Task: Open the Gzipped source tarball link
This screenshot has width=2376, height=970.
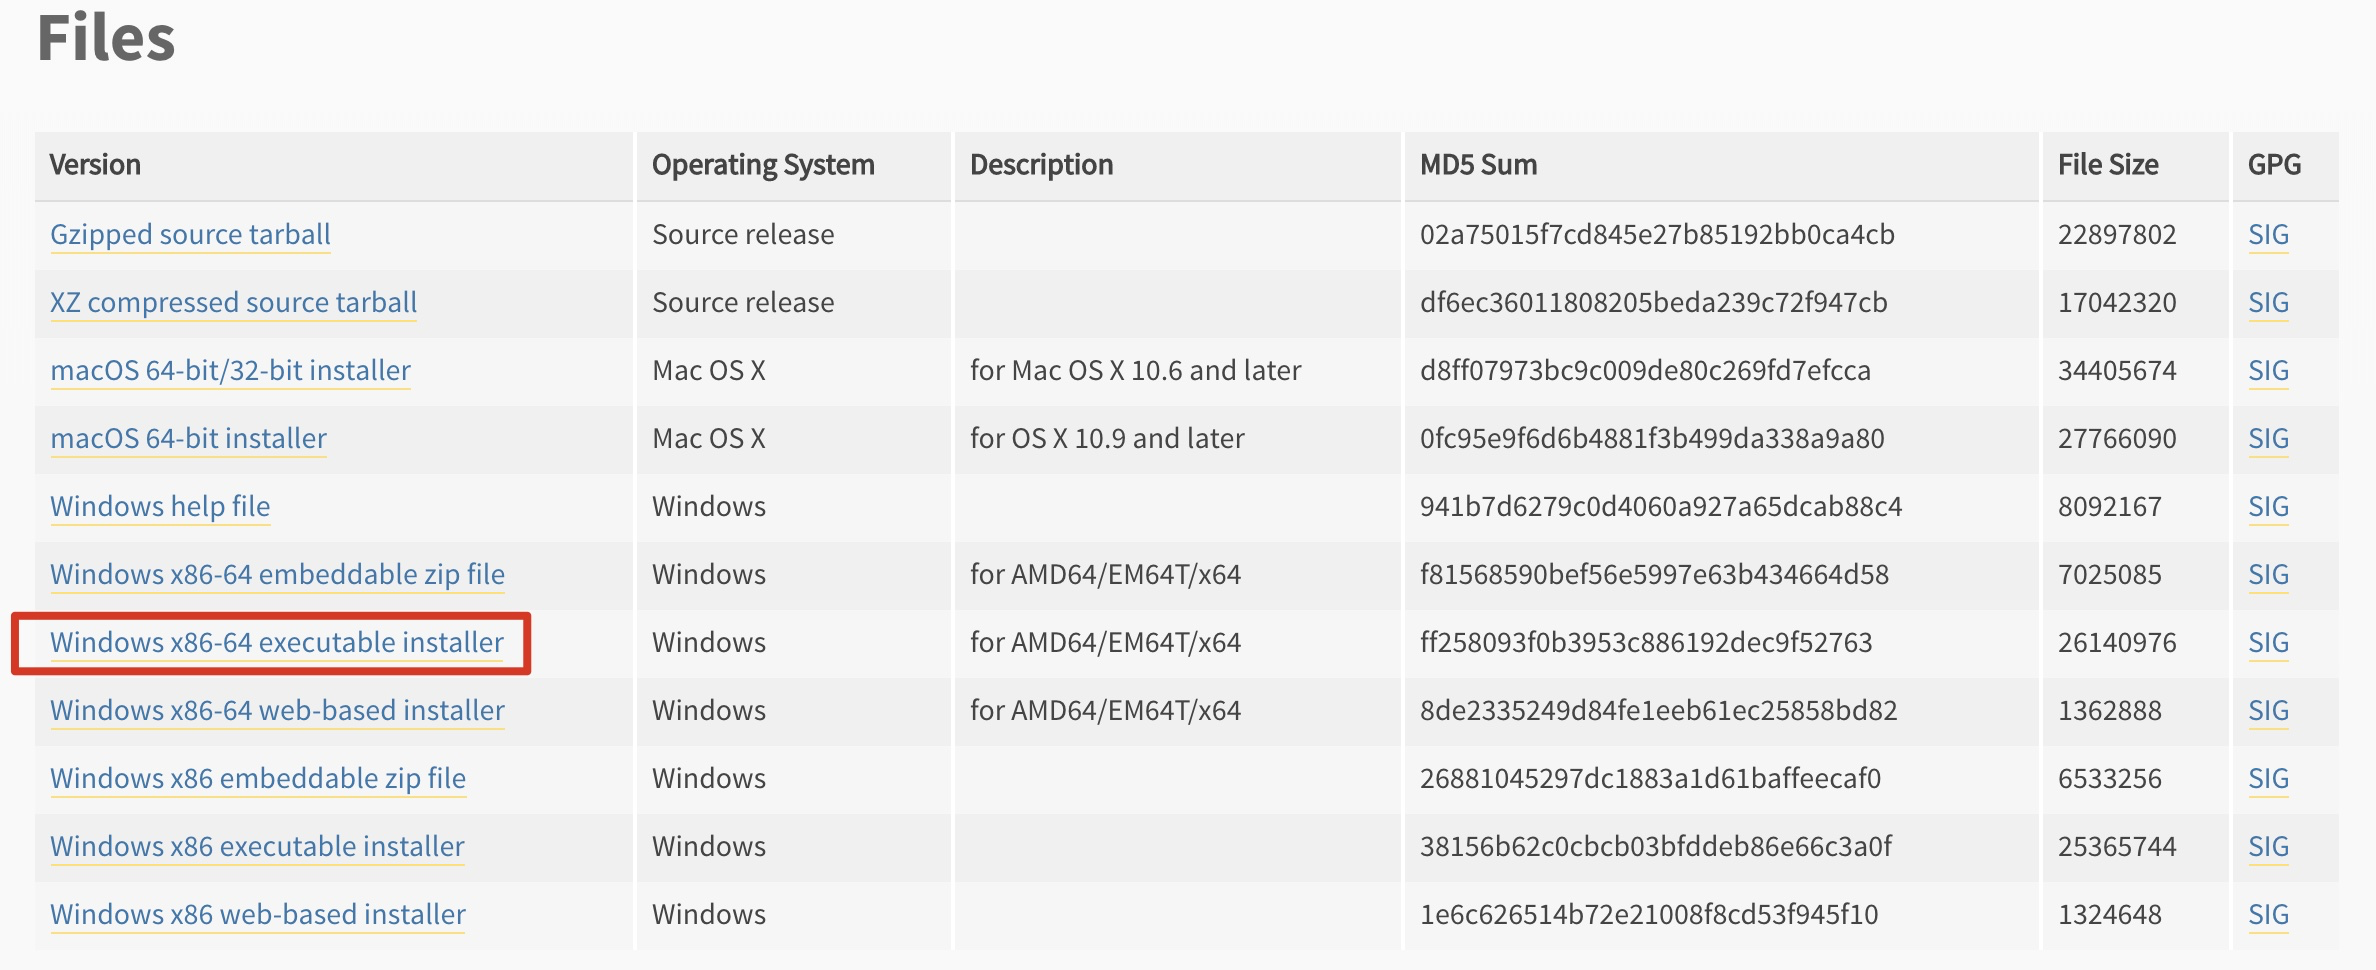Action: pyautogui.click(x=190, y=235)
